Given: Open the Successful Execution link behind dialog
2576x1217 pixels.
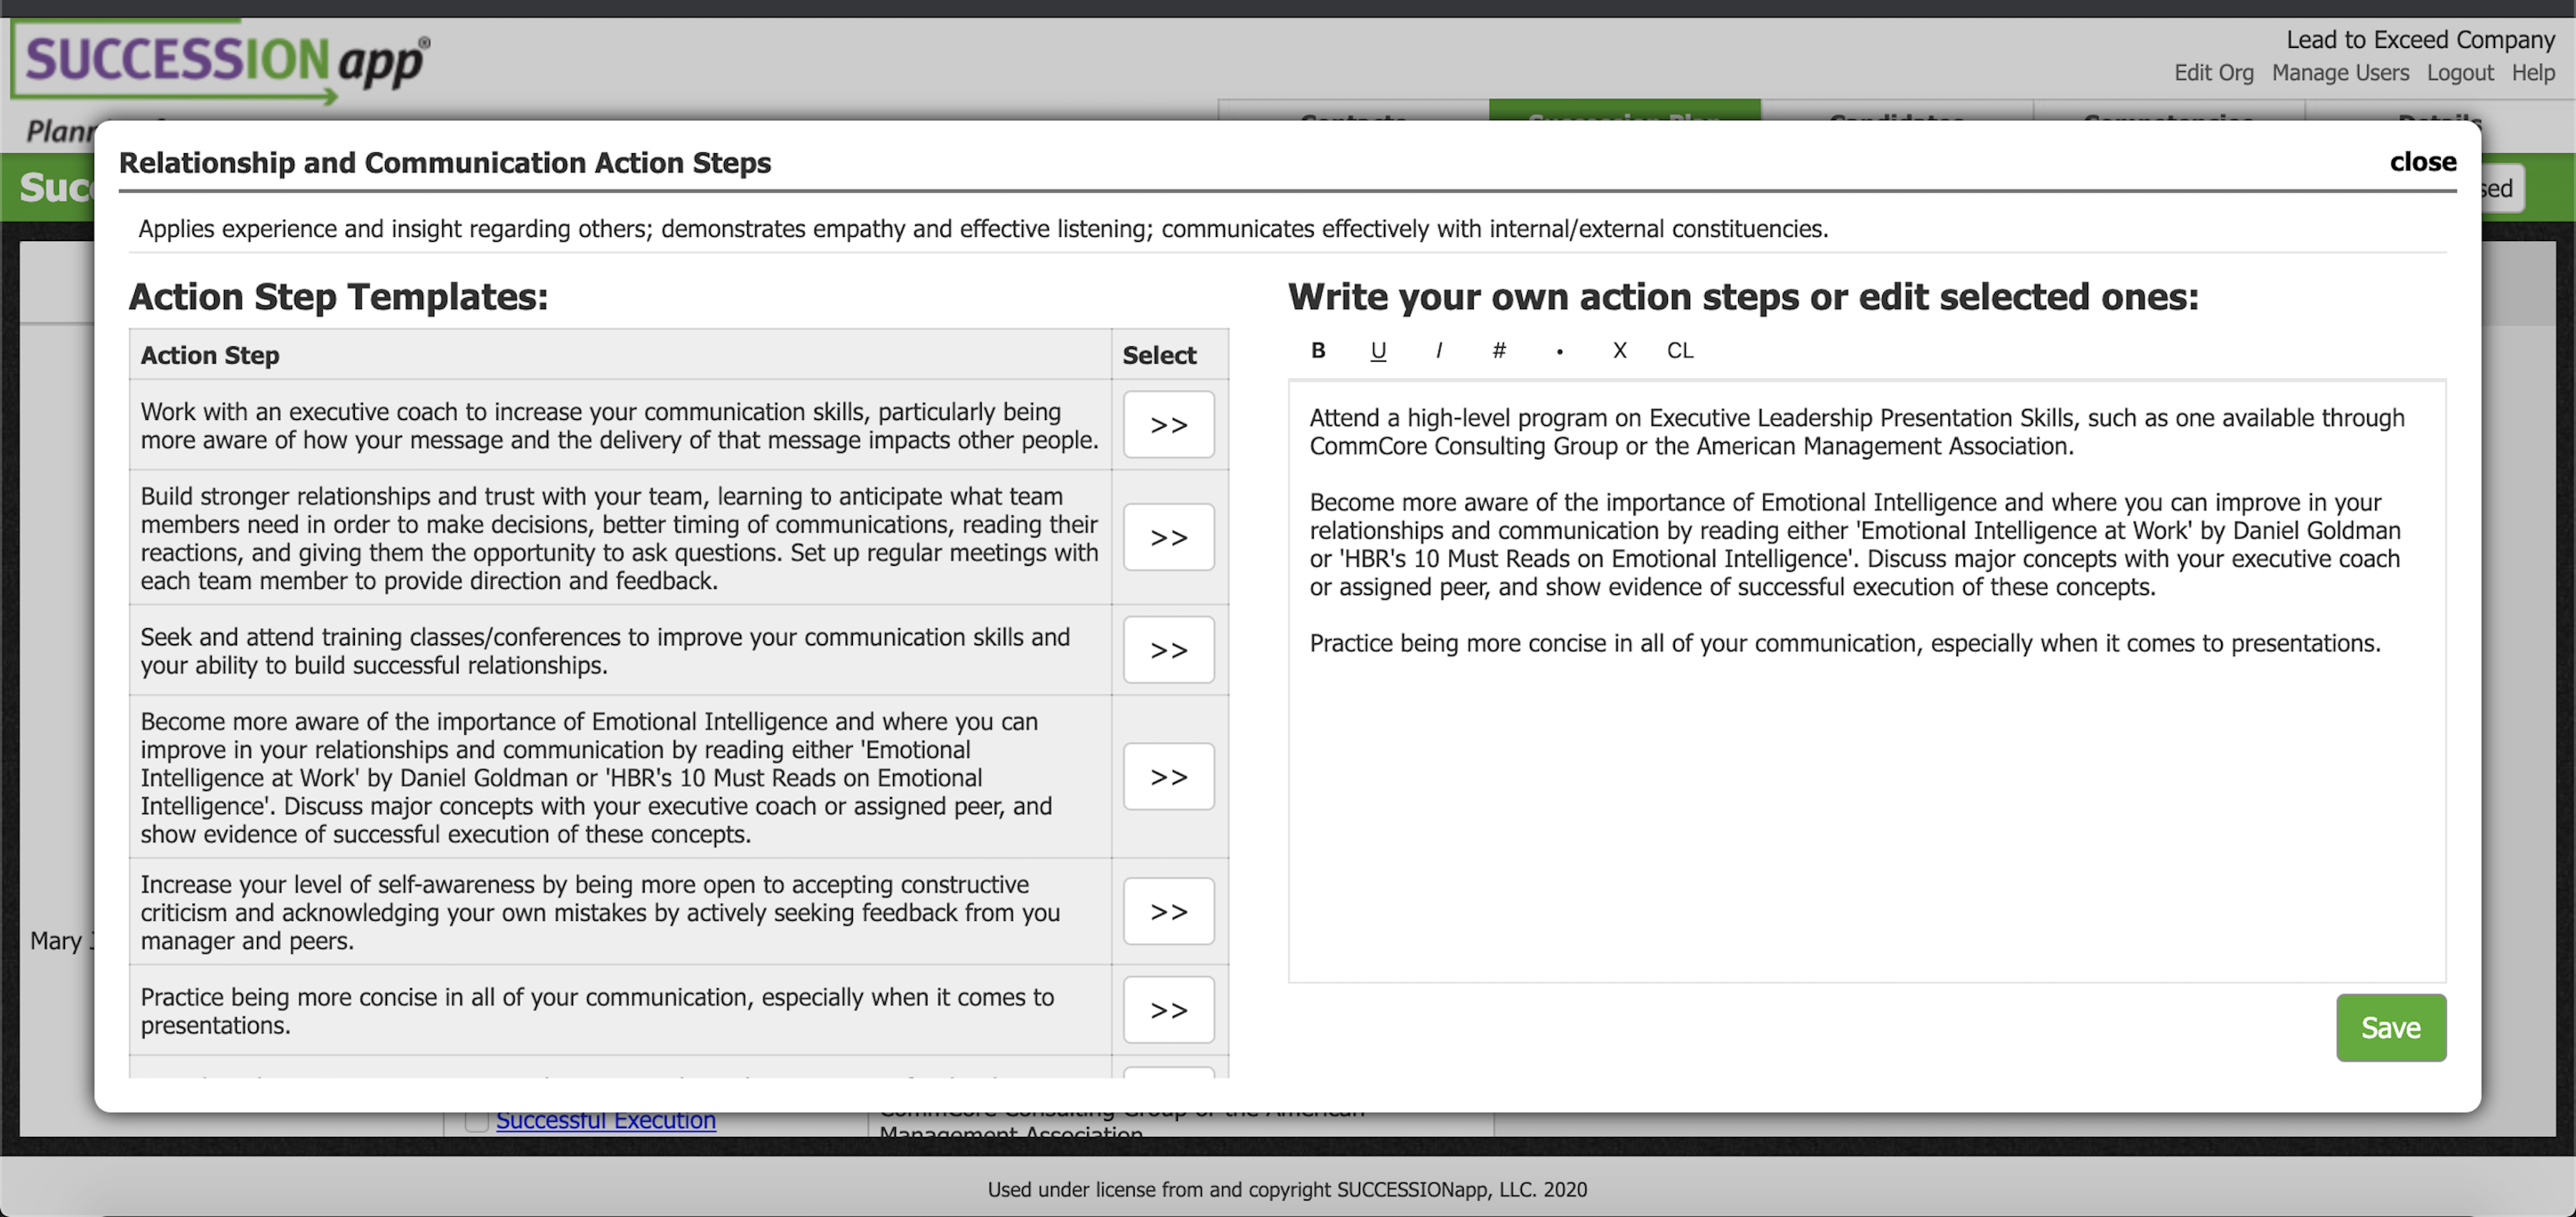Looking at the screenshot, I should point(606,1121).
